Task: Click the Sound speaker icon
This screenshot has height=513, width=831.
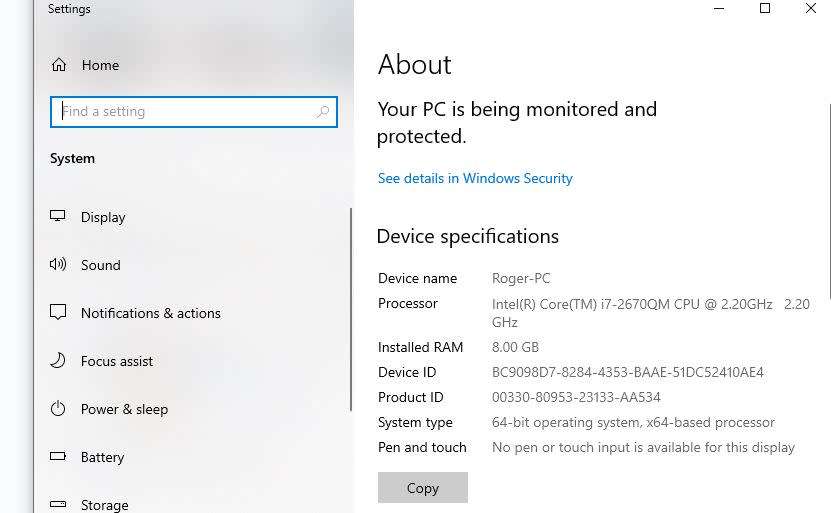Action: [x=58, y=265]
